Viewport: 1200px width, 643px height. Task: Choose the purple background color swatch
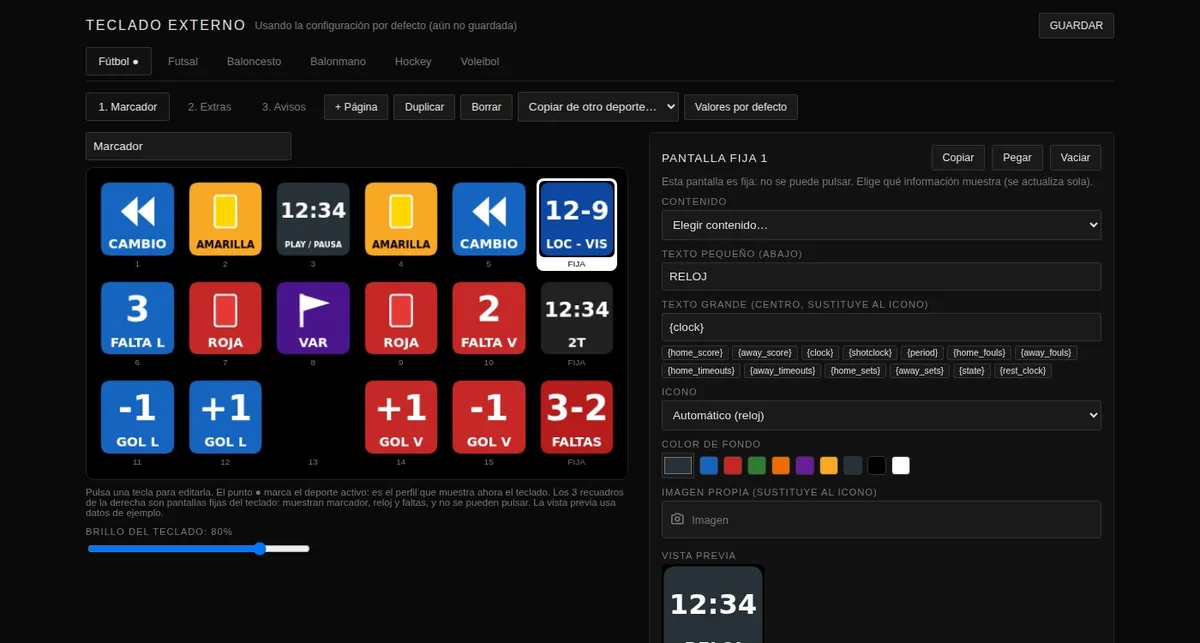click(x=805, y=465)
